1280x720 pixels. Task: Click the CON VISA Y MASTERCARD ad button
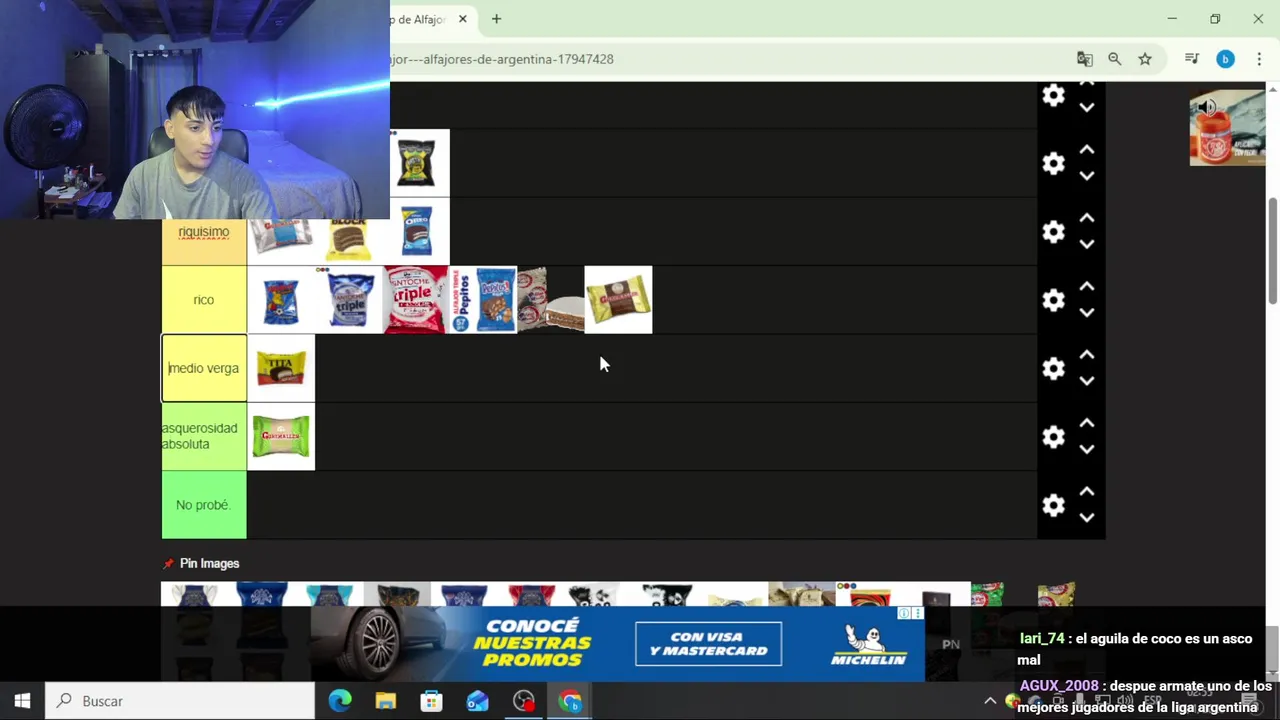[708, 644]
